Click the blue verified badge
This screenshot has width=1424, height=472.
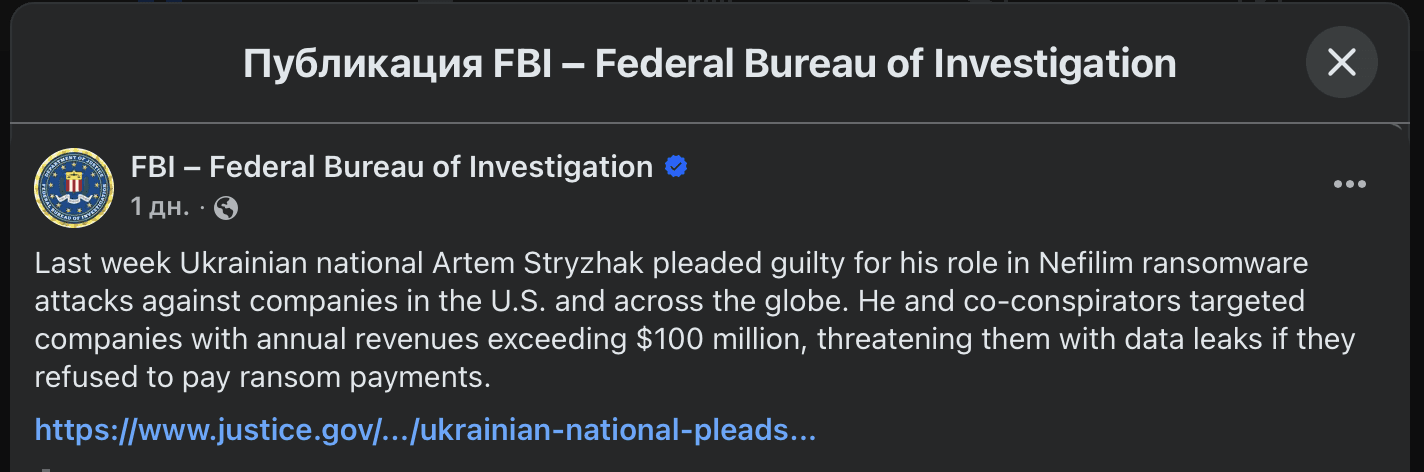pos(676,167)
